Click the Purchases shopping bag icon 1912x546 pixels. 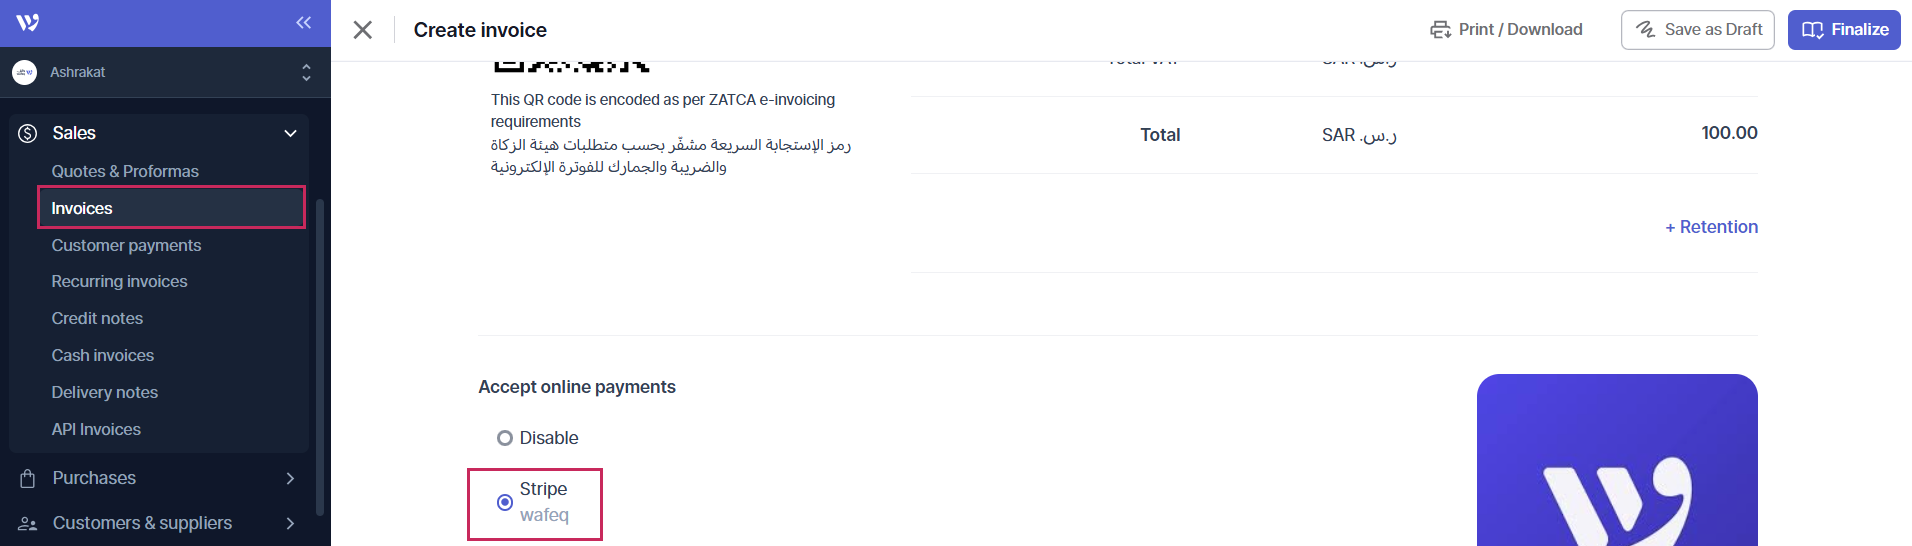(x=28, y=478)
